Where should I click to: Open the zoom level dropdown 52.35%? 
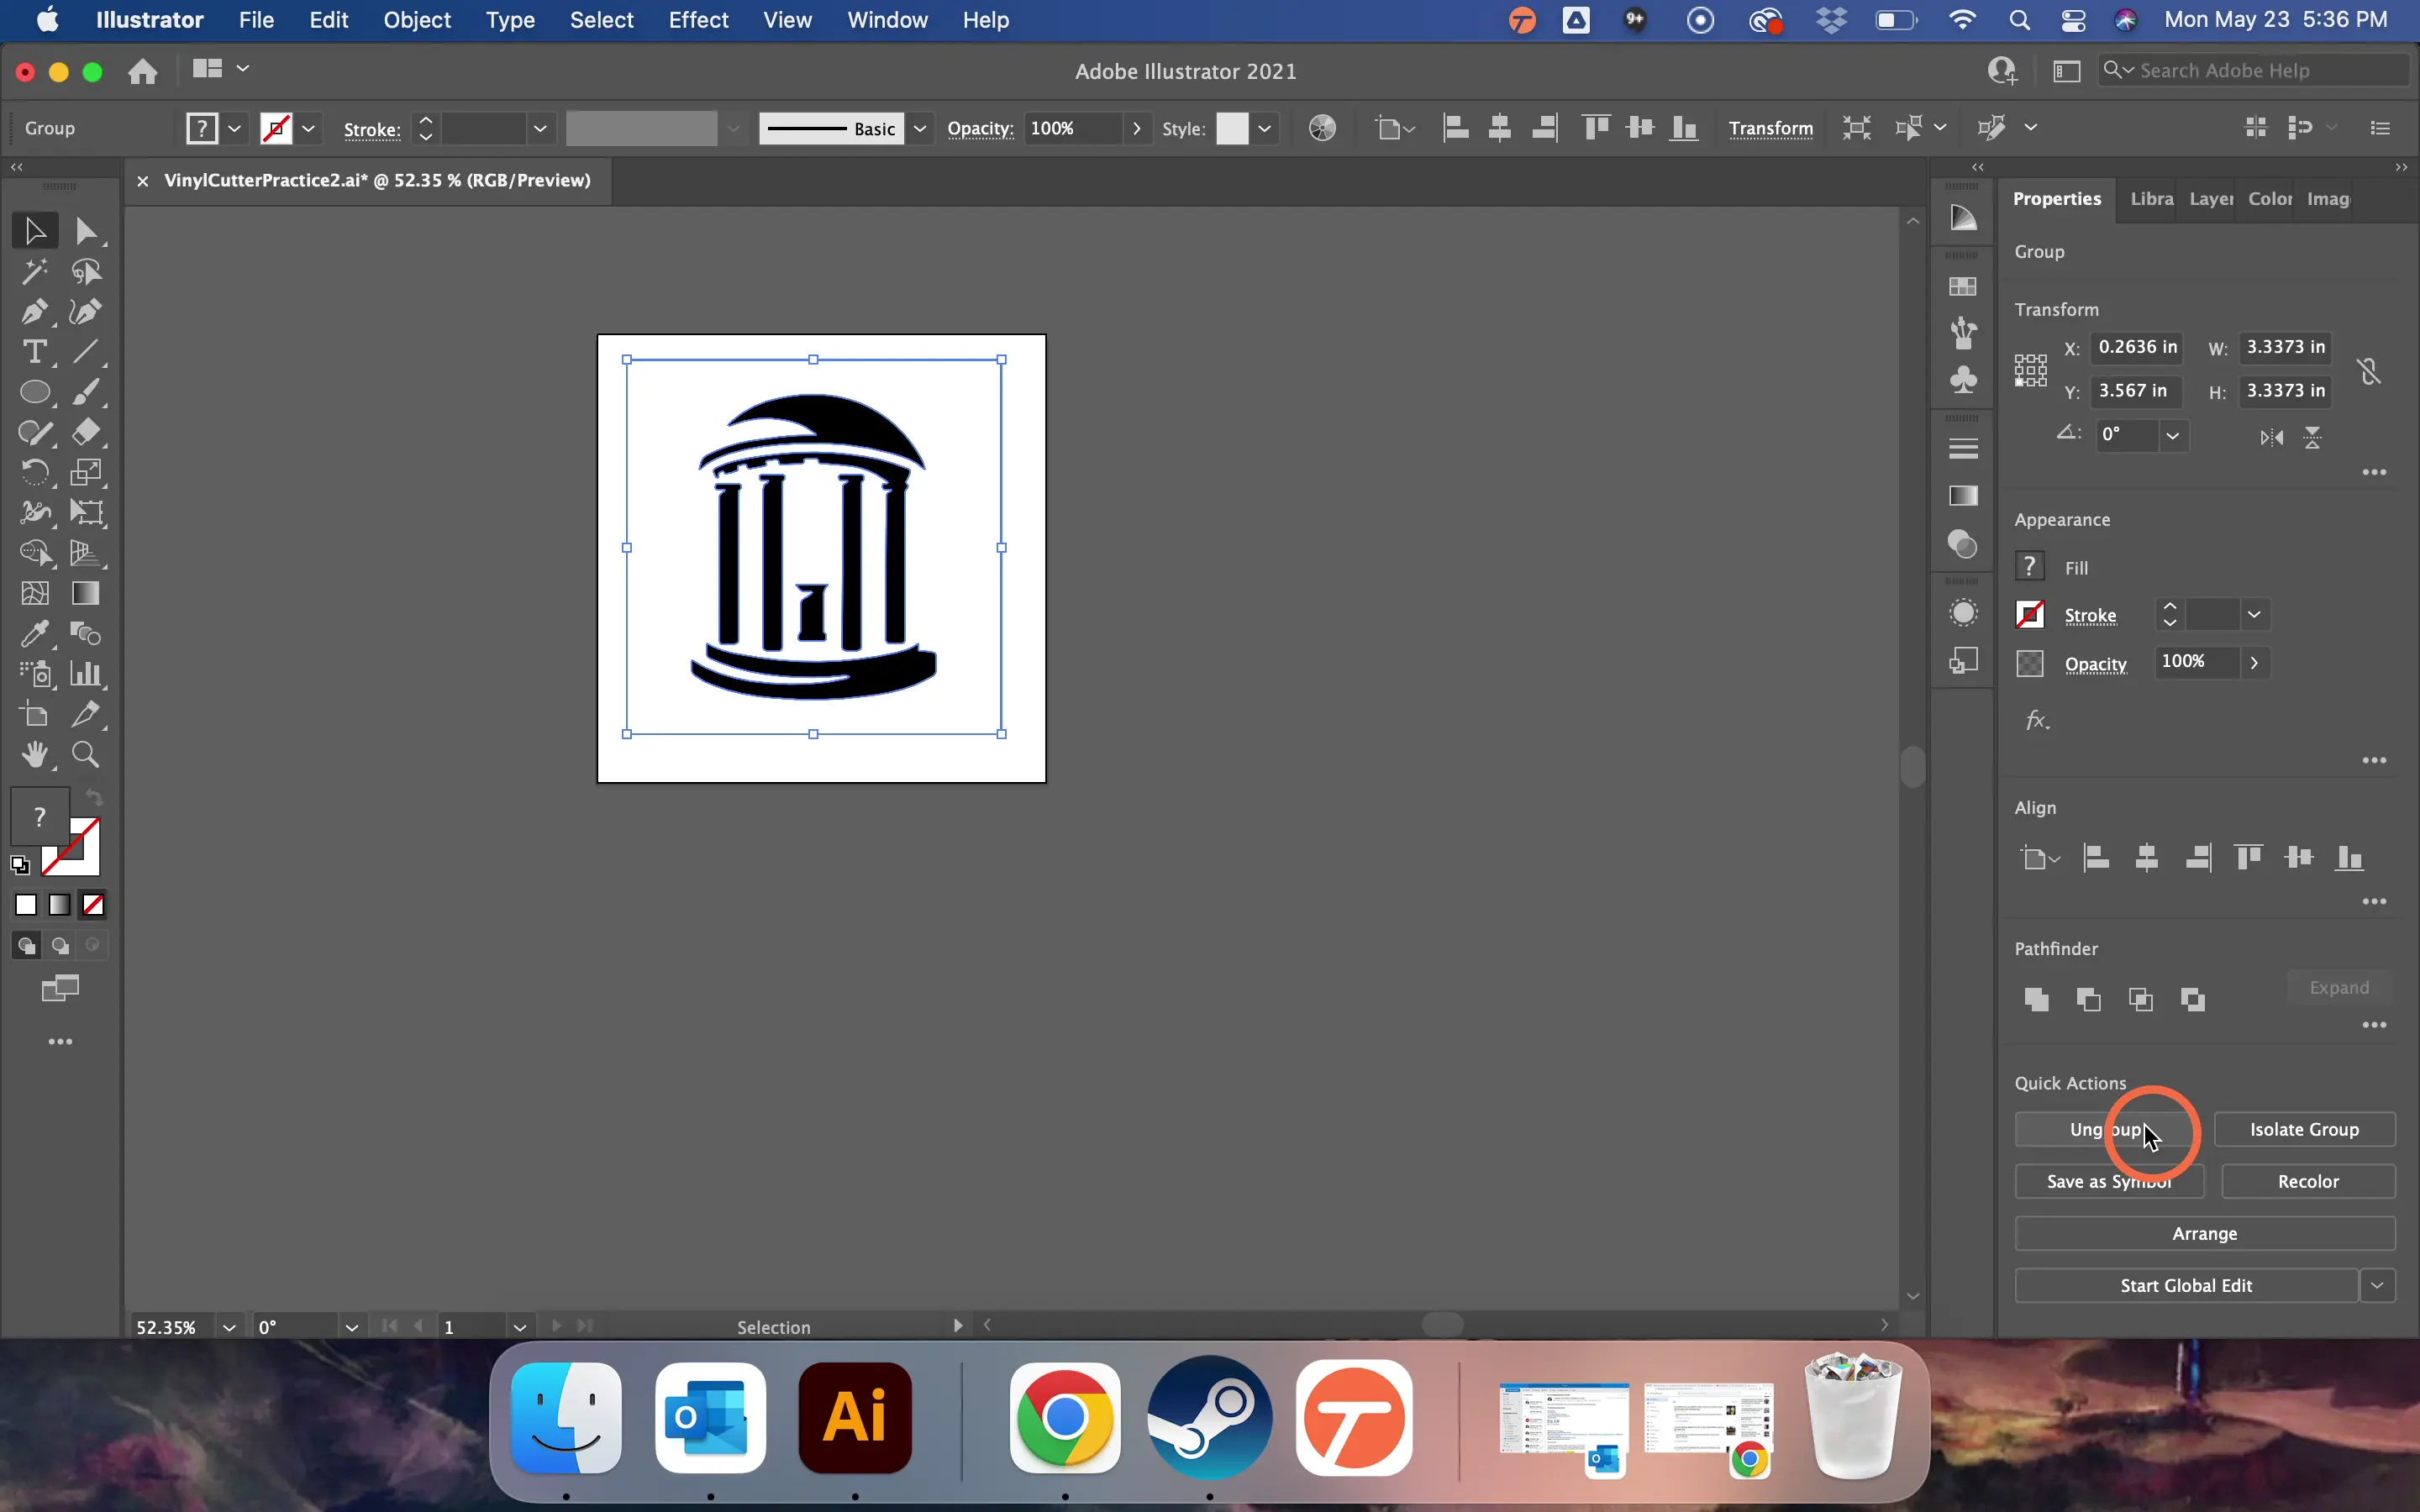pos(229,1327)
